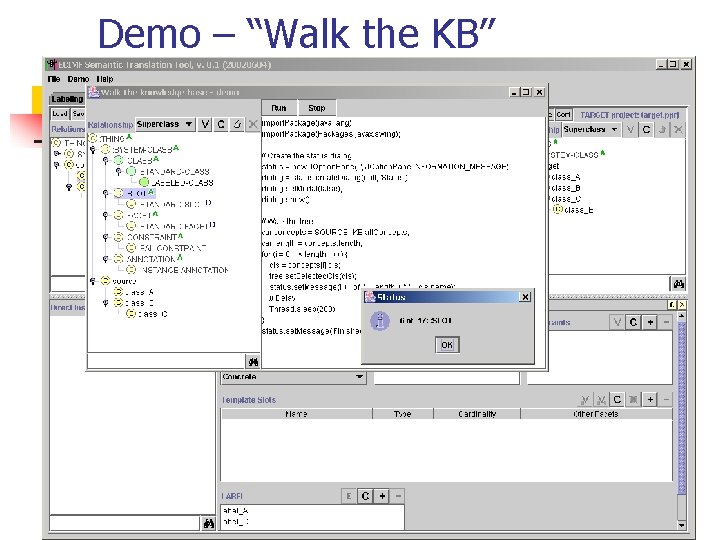Click the X delete icon in TARGET project toolbar

(678, 130)
